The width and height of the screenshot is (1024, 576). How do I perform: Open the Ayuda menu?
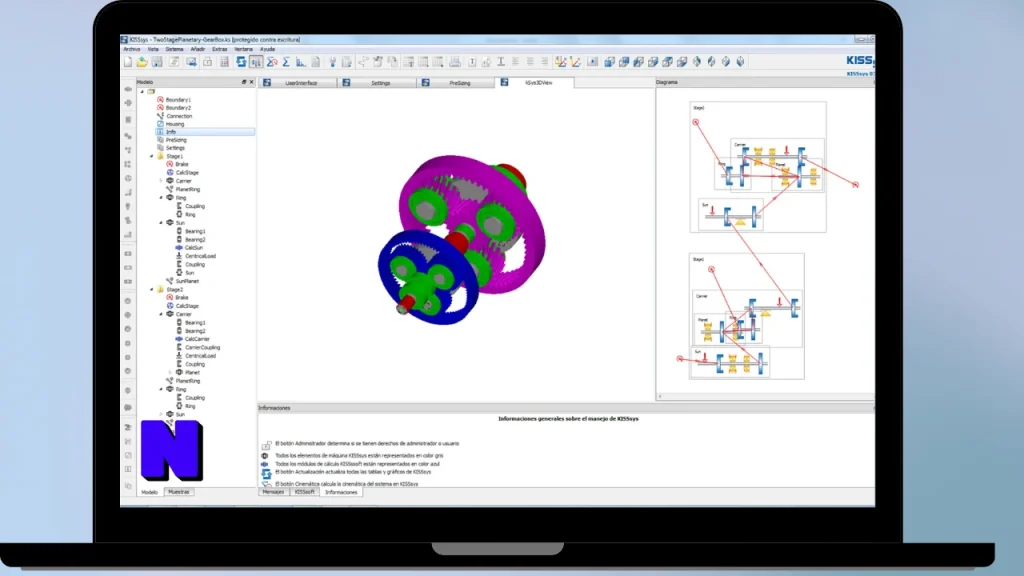[268, 49]
